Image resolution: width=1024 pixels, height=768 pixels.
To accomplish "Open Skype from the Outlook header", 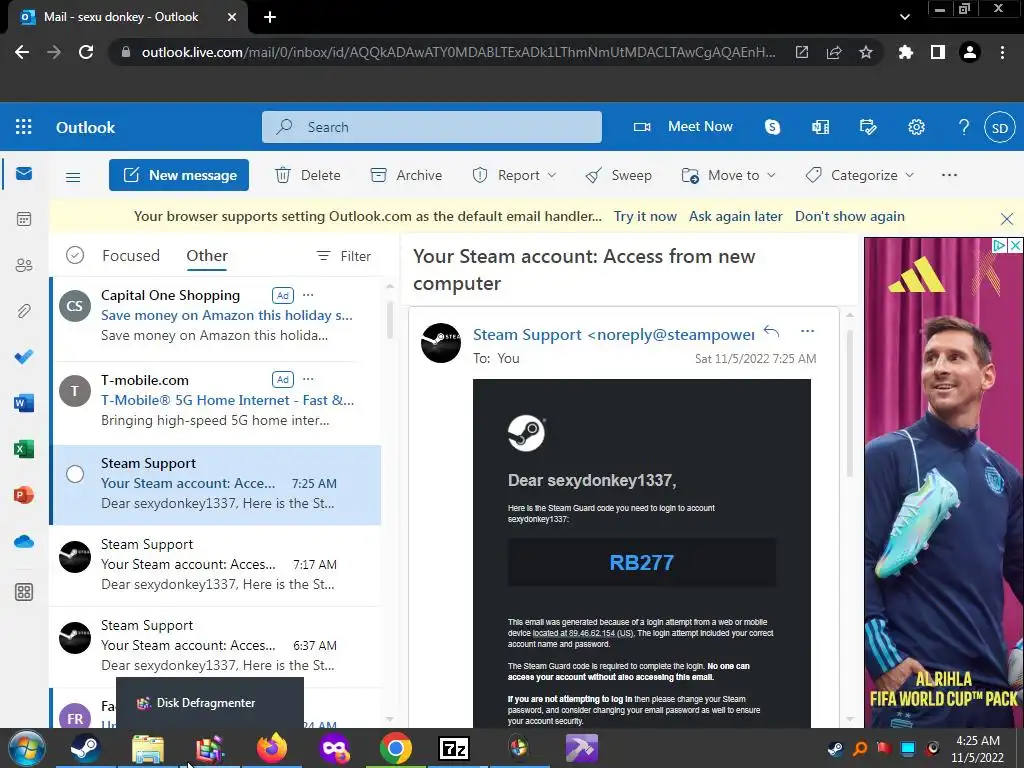I will pyautogui.click(x=773, y=127).
